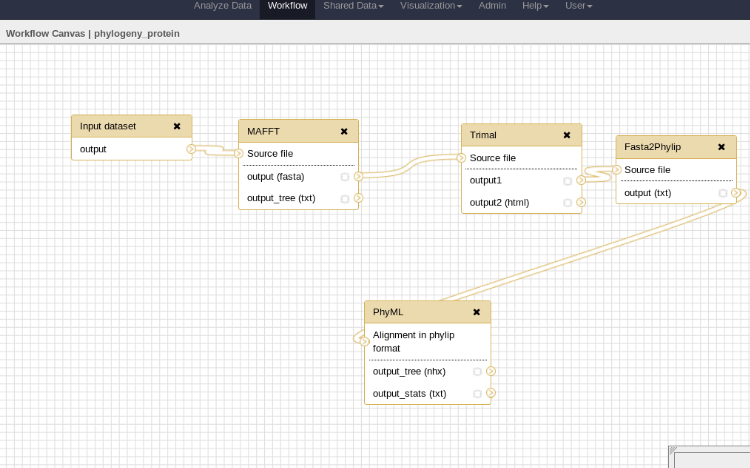The image size is (750, 468).
Task: Mark MAFFT output_tree (txt) as workflow output
Action: 345,199
